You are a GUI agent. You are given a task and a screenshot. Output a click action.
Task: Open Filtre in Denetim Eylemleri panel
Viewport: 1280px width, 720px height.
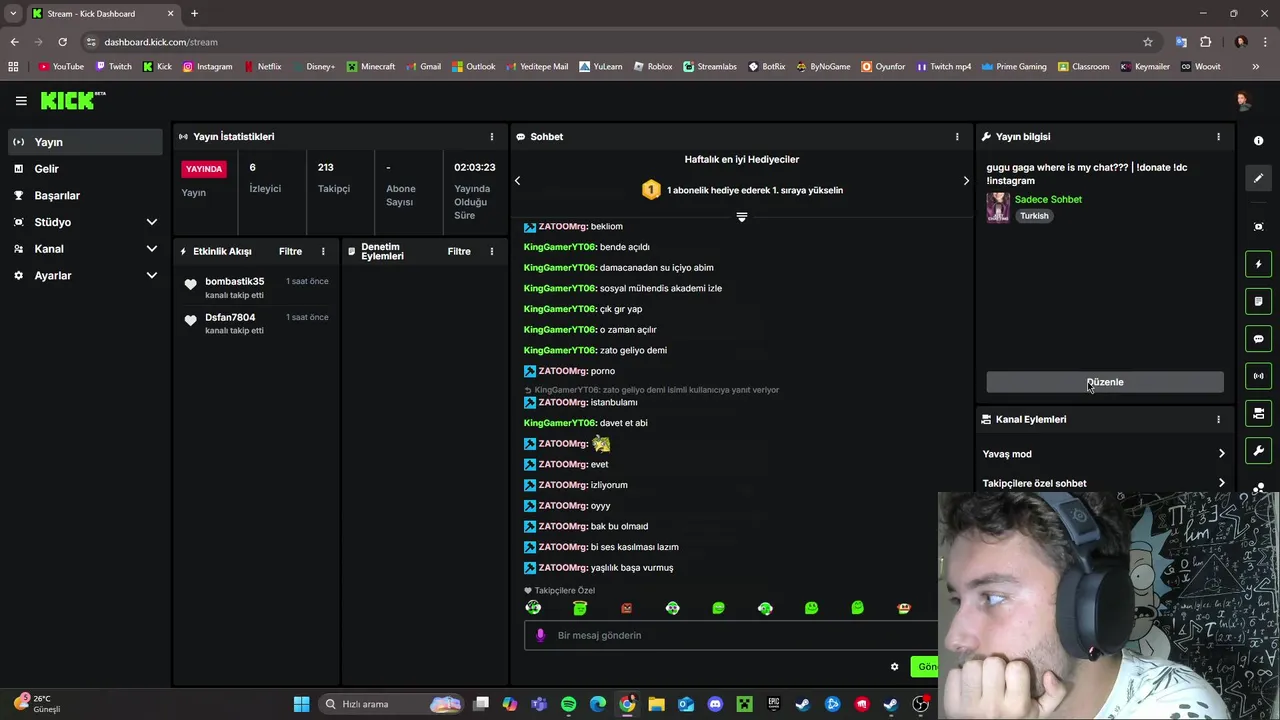click(x=459, y=252)
